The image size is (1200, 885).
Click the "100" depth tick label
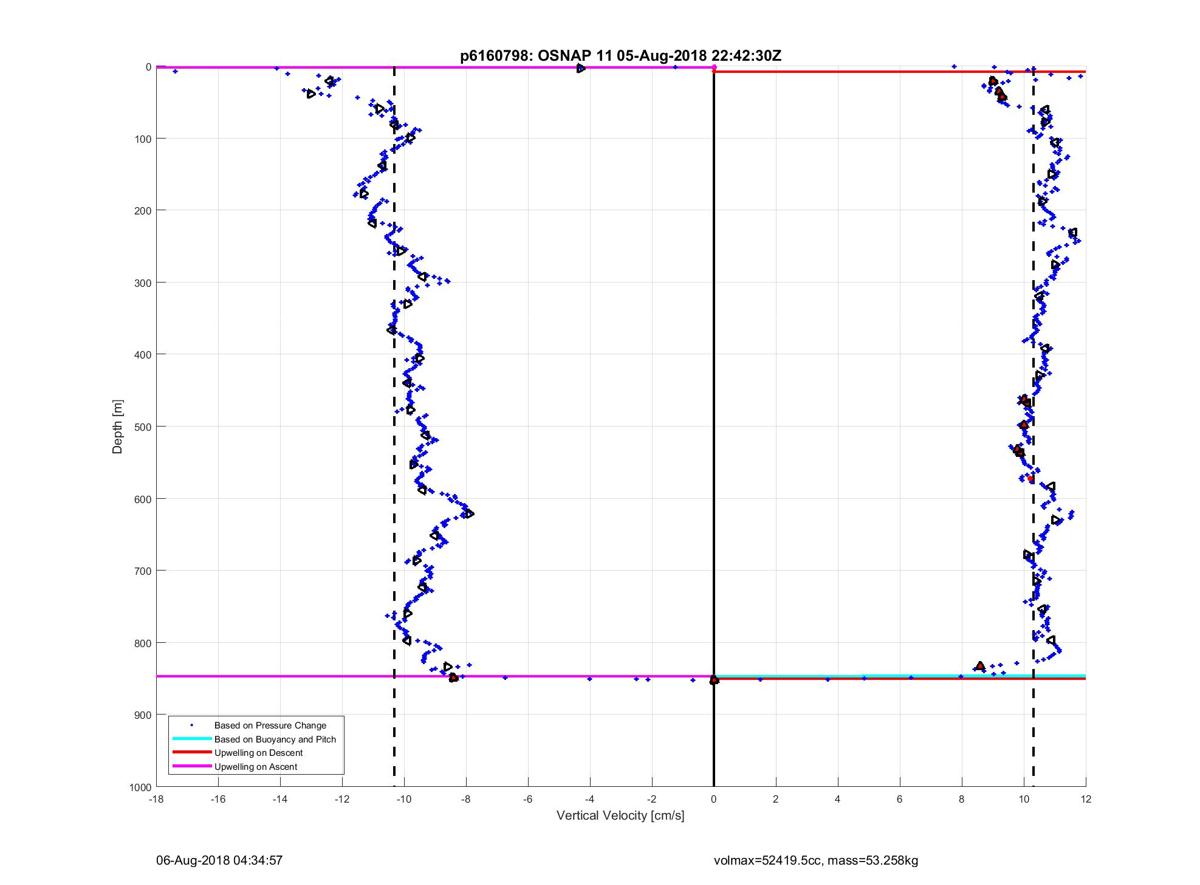coord(142,139)
